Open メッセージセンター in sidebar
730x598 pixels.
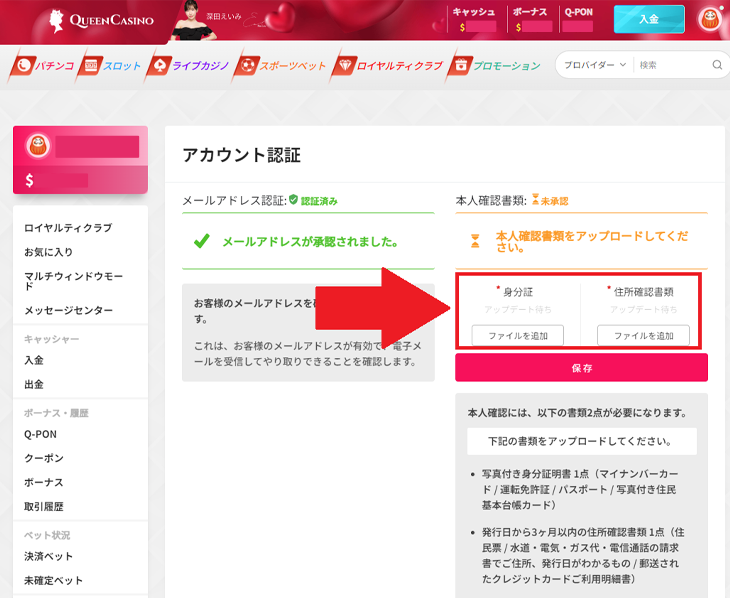(x=69, y=310)
